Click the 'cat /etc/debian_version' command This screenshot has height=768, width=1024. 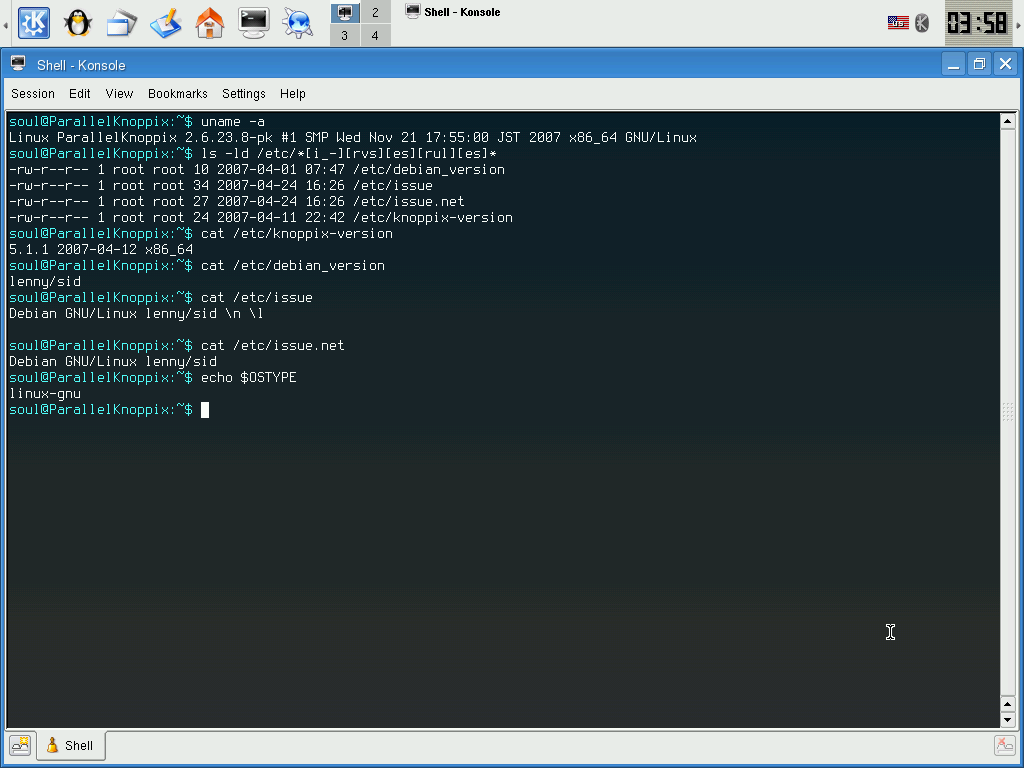[293, 266]
